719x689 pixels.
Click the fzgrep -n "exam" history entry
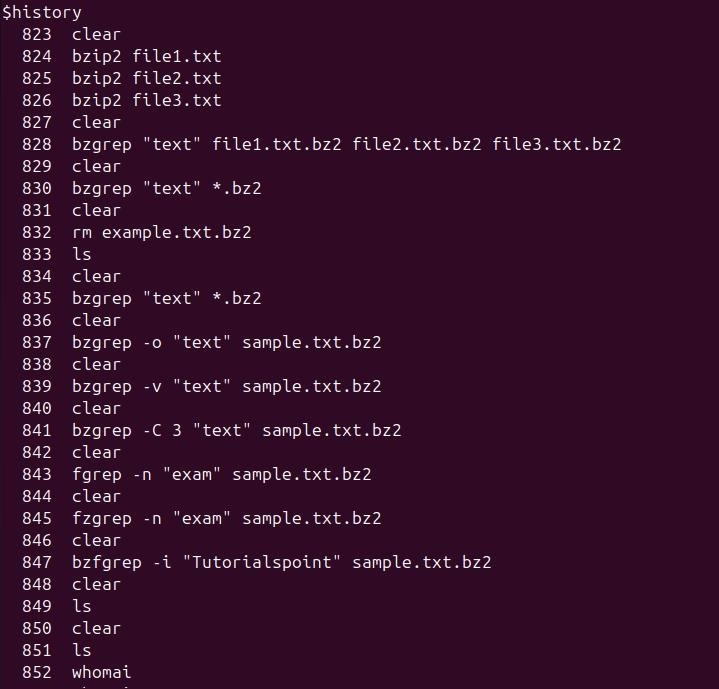click(226, 518)
